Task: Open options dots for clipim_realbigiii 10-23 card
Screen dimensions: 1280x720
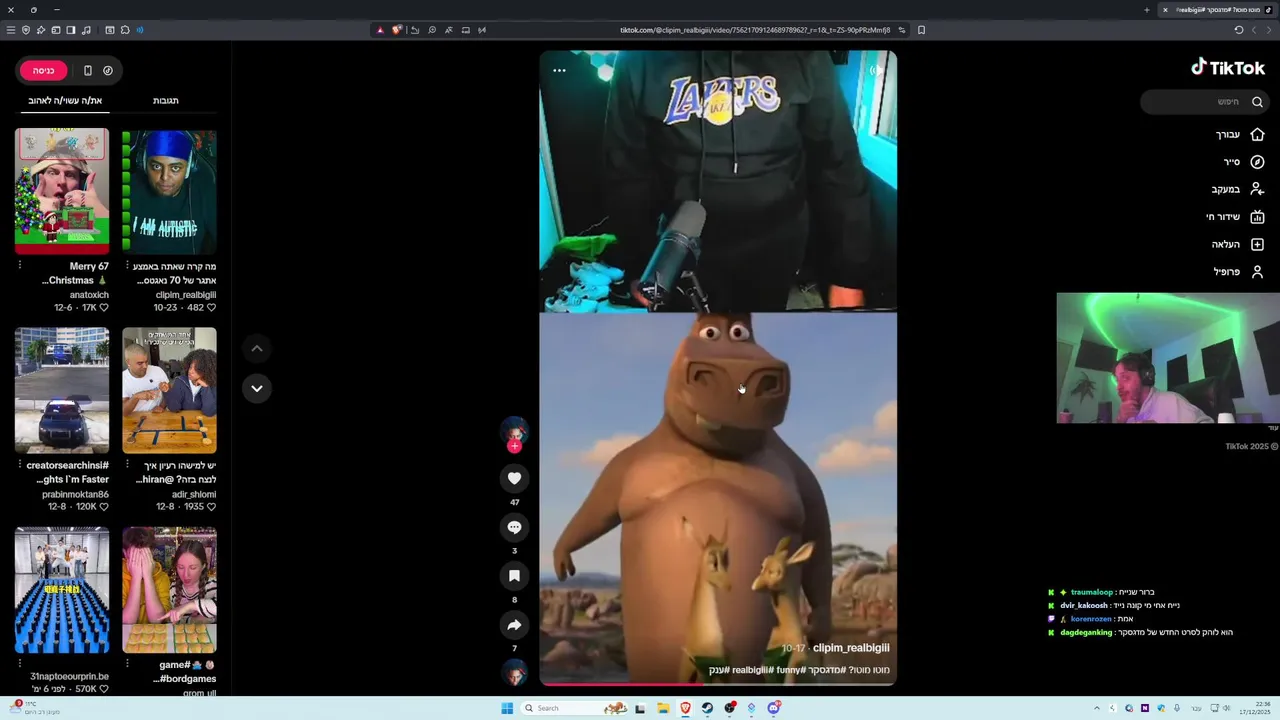Action: point(127,266)
